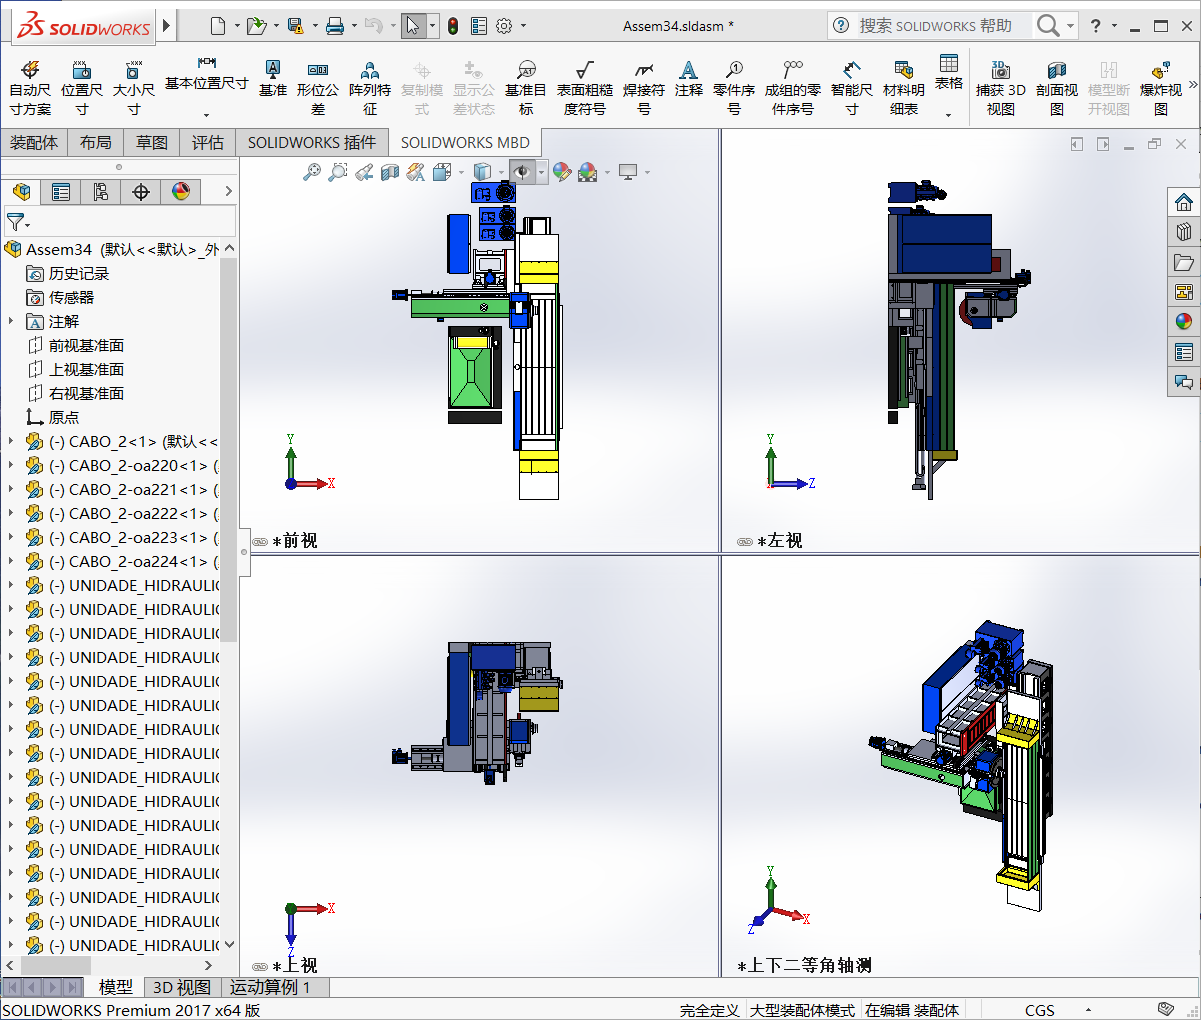
Task: Expand the SOLIDWORKS logo menu arrow
Action: click(x=166, y=26)
